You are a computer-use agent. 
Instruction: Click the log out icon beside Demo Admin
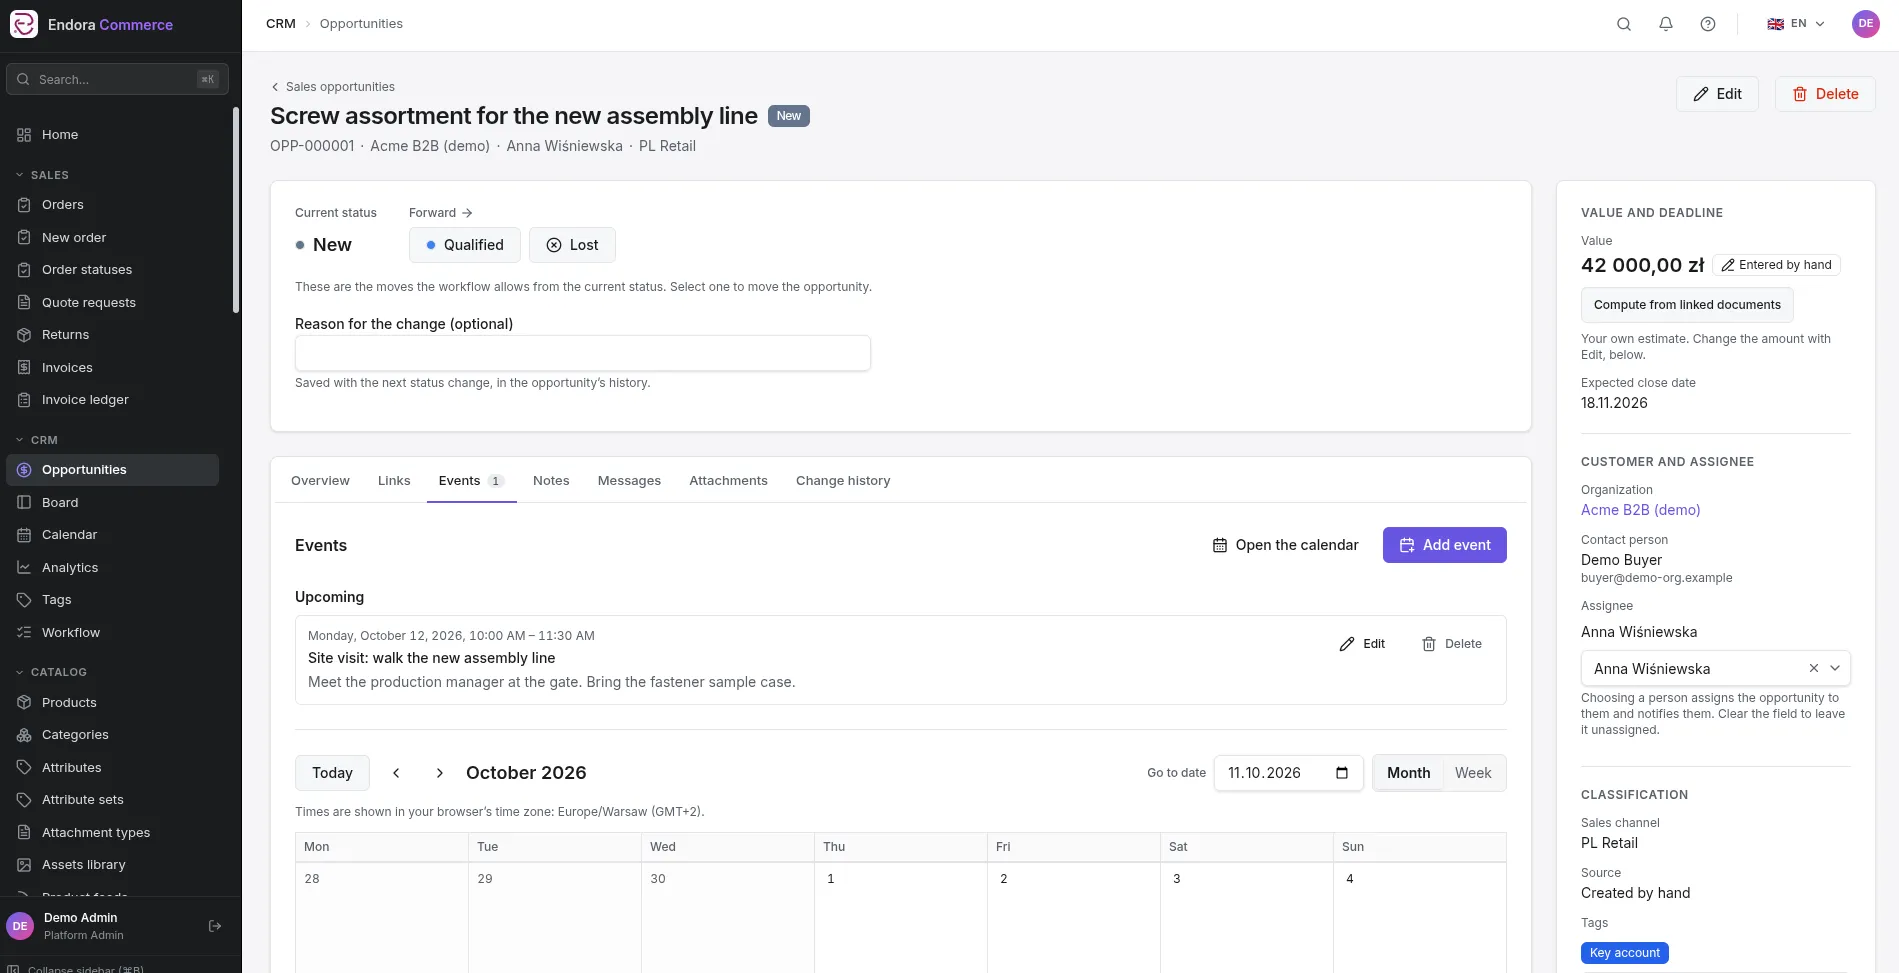[215, 926]
